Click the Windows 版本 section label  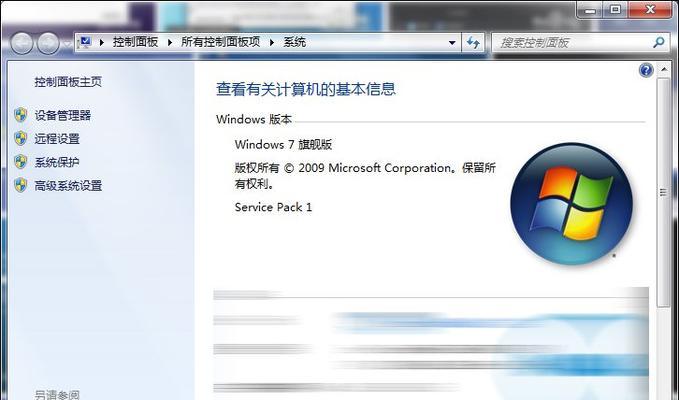click(254, 119)
